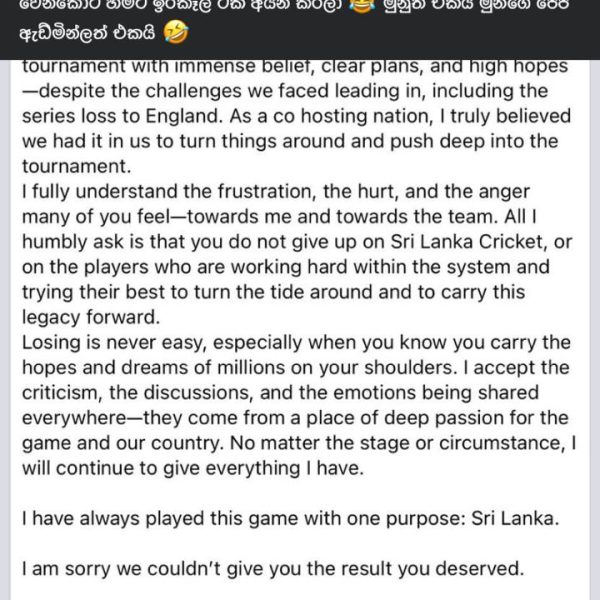Click the final apology line "I am sorry"

click(x=271, y=571)
